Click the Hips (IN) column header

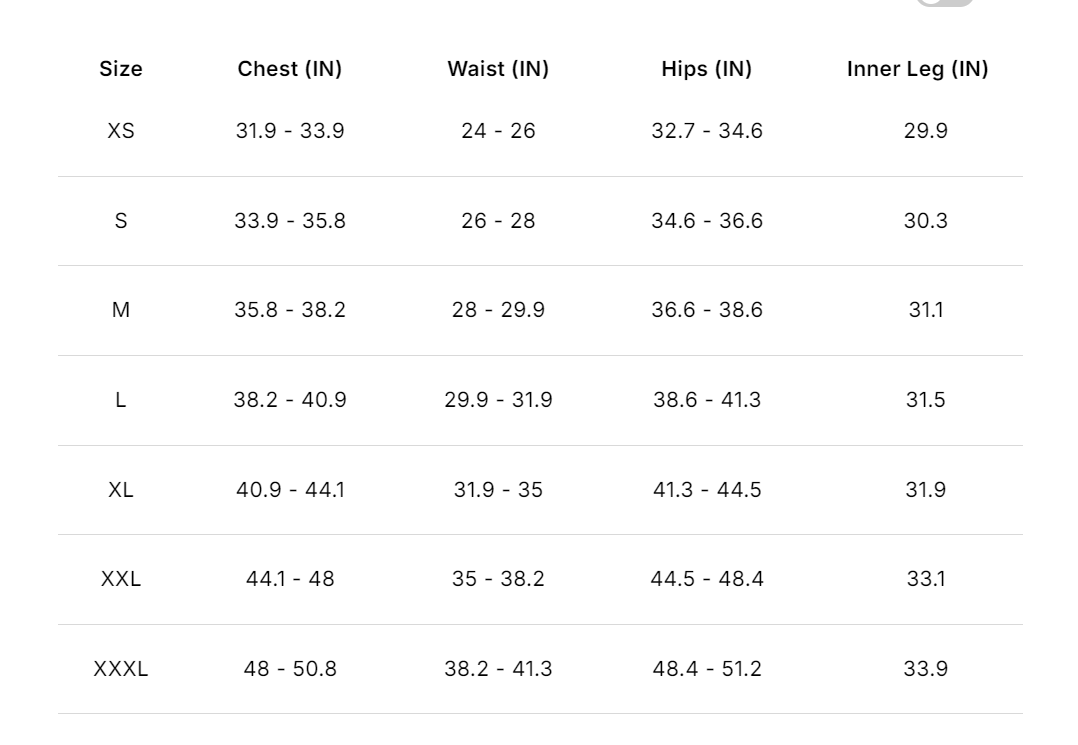click(x=707, y=69)
